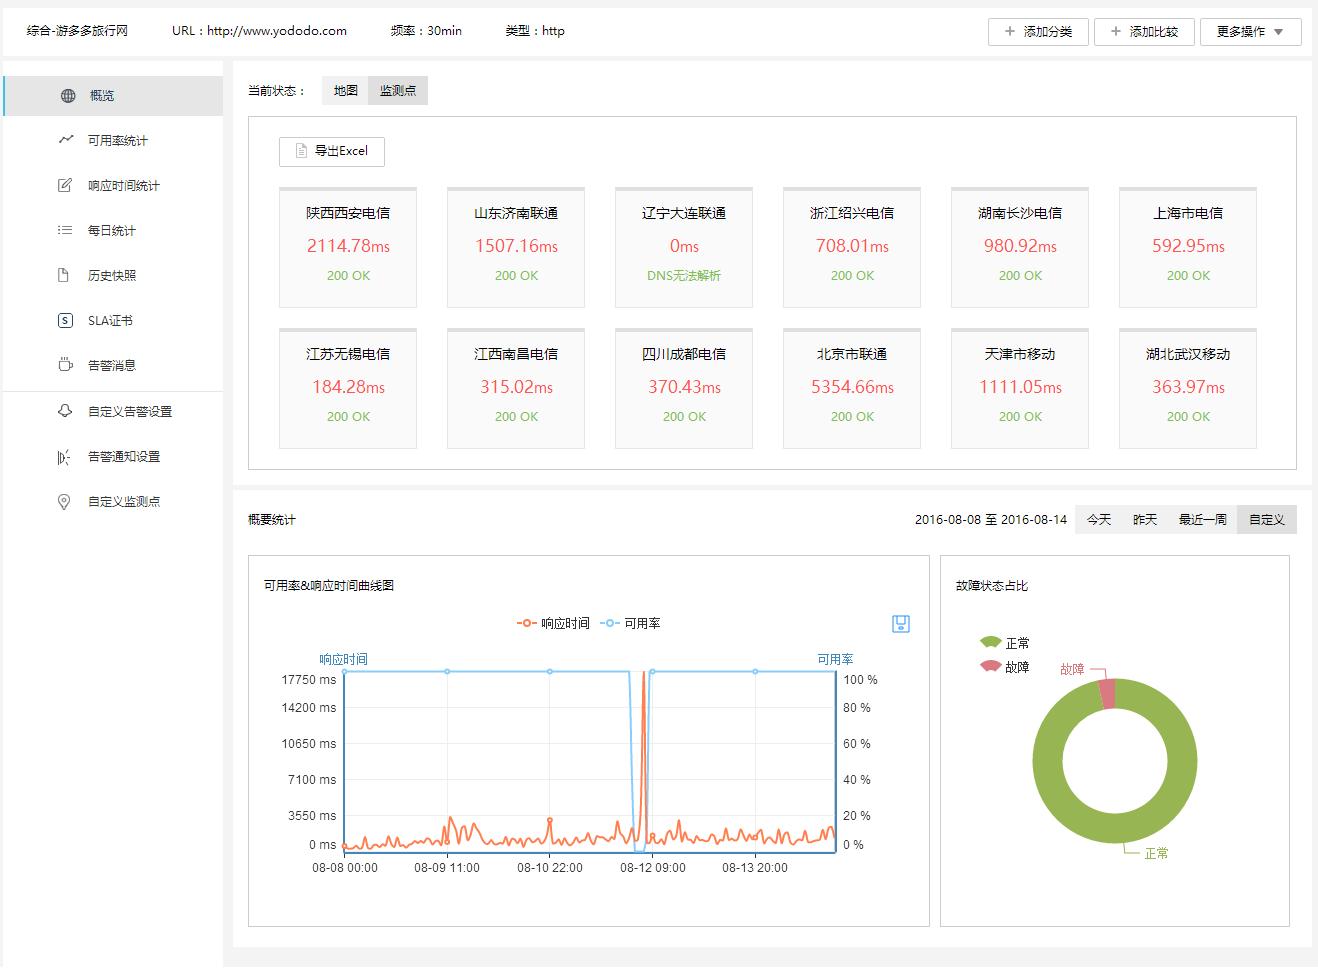
Task: Select the 自定义 date range option
Action: (1266, 519)
